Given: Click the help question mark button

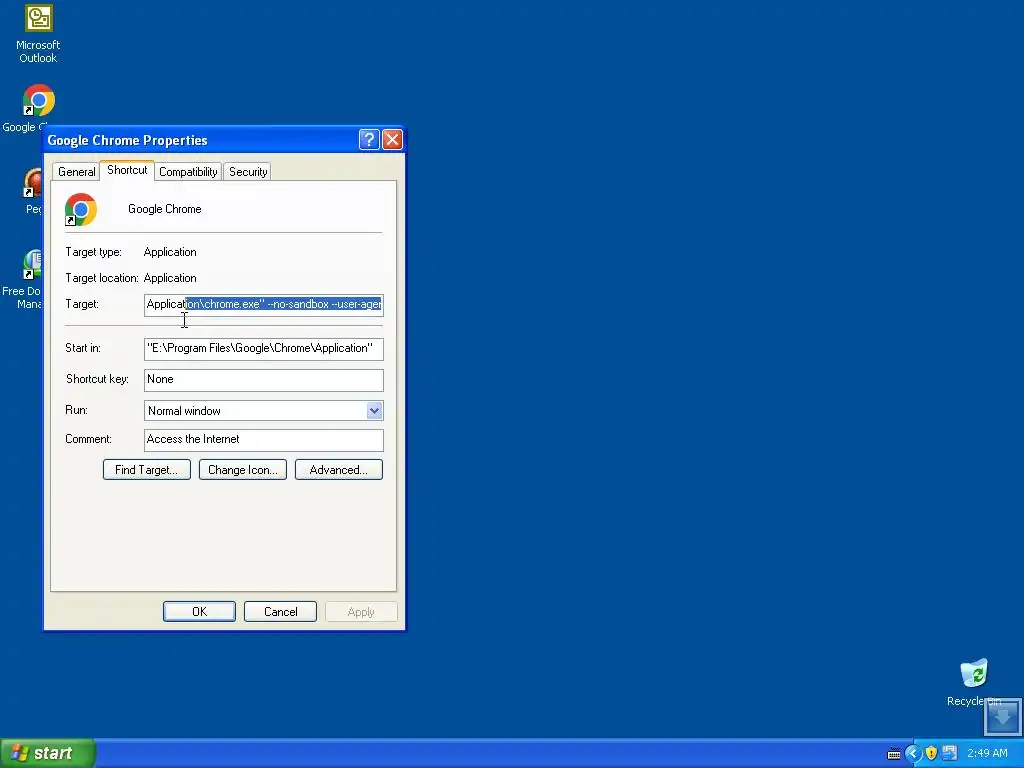Looking at the screenshot, I should [x=369, y=139].
